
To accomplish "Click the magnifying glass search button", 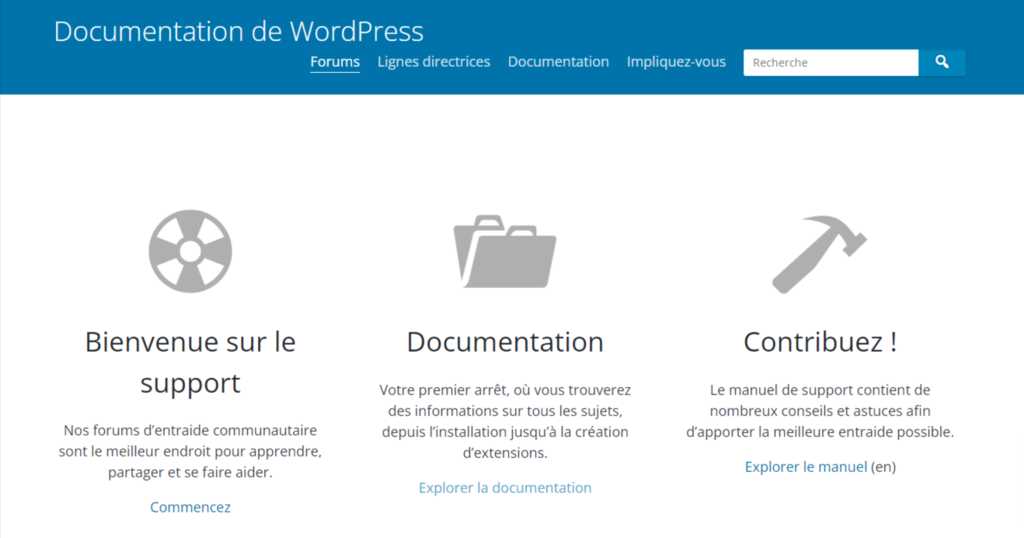I will click(x=942, y=63).
